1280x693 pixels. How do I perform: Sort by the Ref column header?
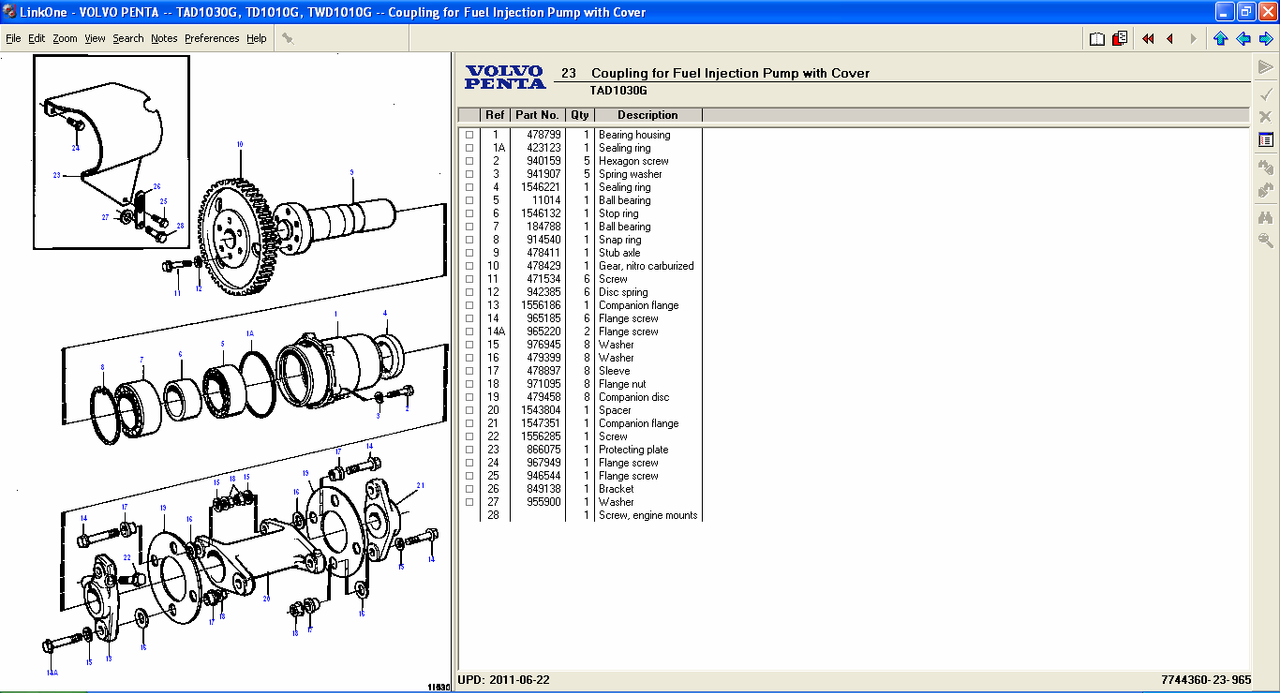click(x=495, y=115)
